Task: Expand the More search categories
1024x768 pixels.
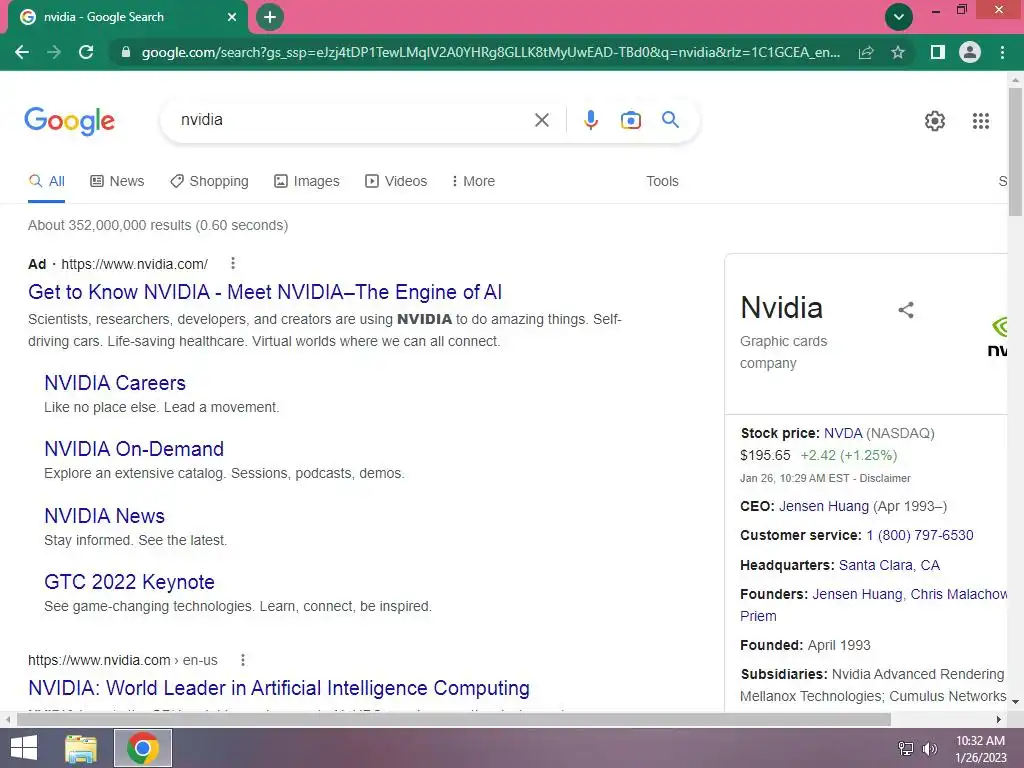Action: [473, 182]
